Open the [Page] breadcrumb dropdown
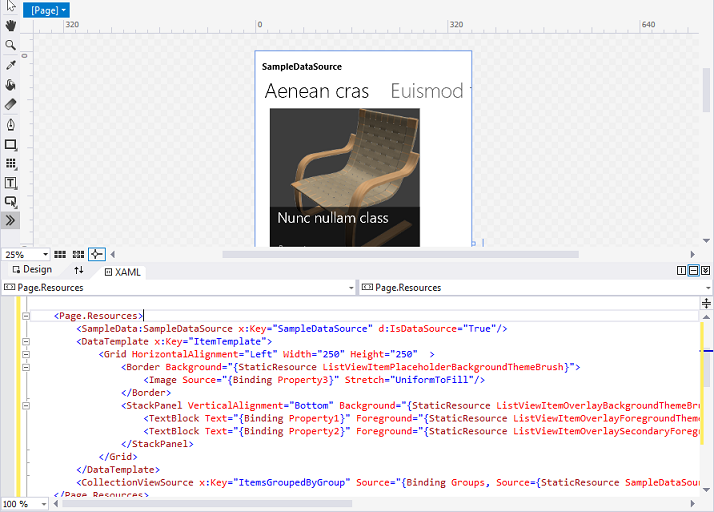 point(46,10)
